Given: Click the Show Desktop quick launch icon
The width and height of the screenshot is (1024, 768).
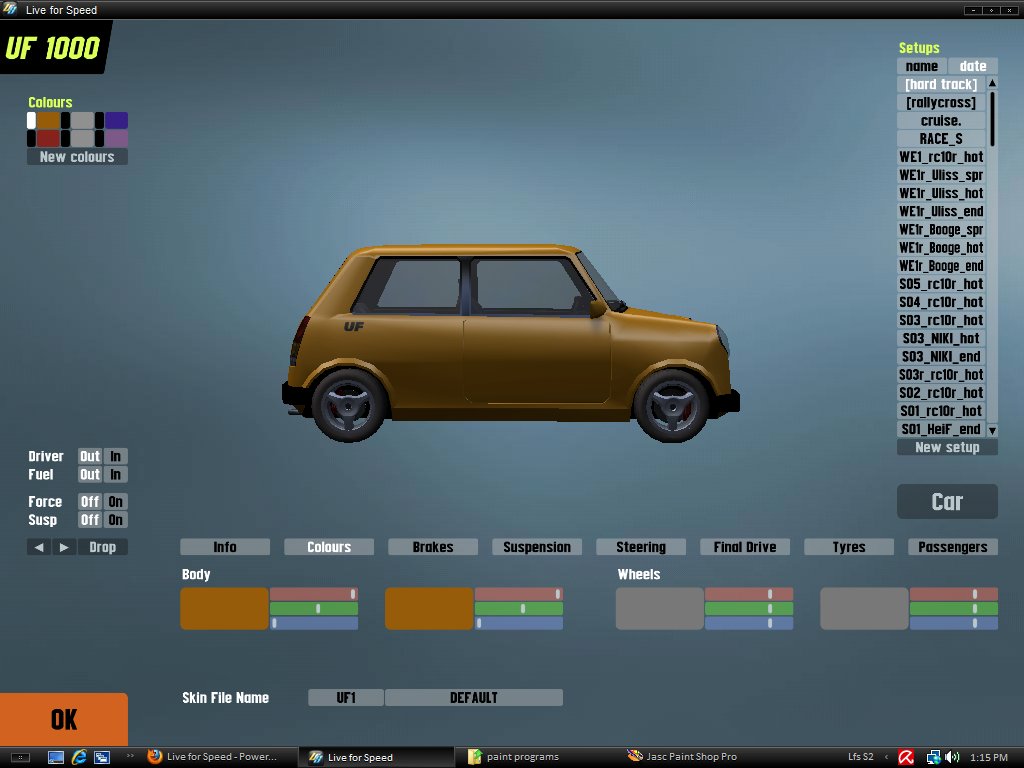Looking at the screenshot, I should click(x=56, y=757).
